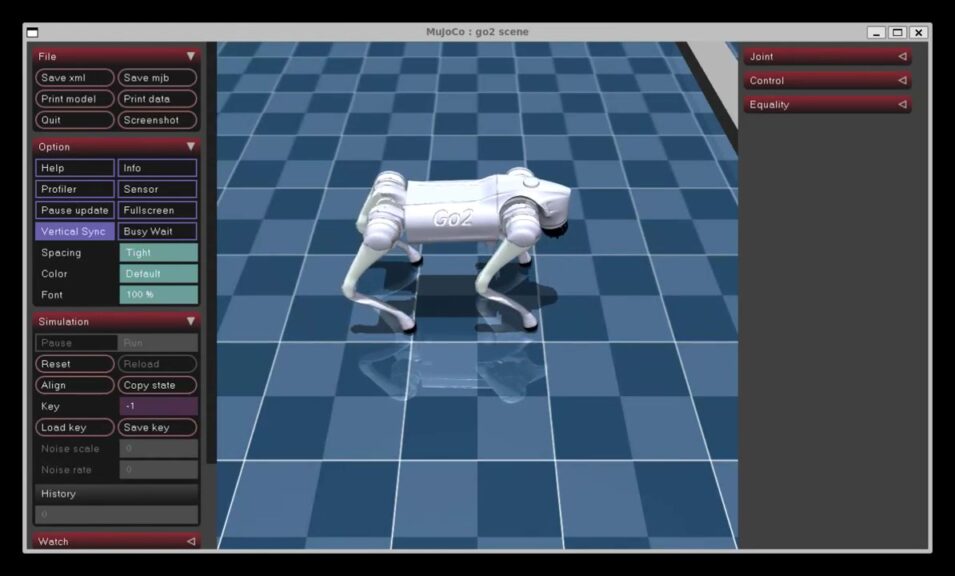Expand the Equality panel
Screen dimensions: 955x576
(x=901, y=105)
